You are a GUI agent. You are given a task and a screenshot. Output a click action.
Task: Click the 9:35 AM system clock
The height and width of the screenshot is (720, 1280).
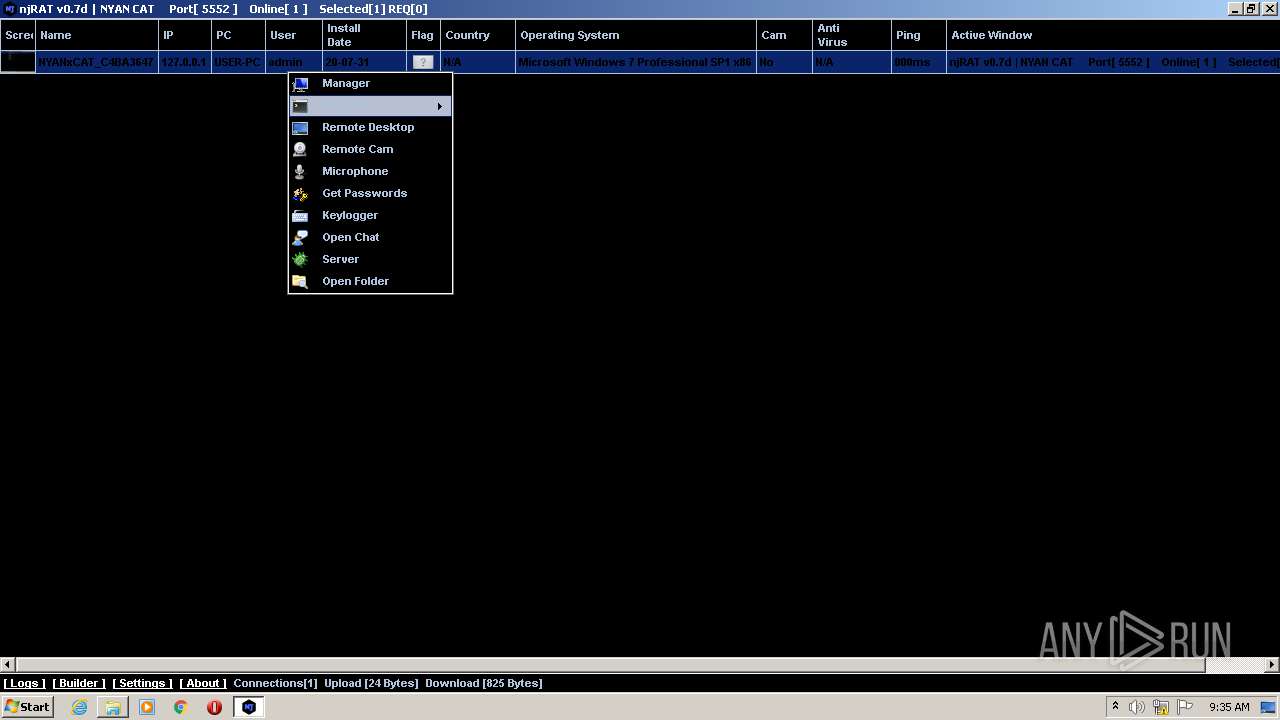(1229, 707)
